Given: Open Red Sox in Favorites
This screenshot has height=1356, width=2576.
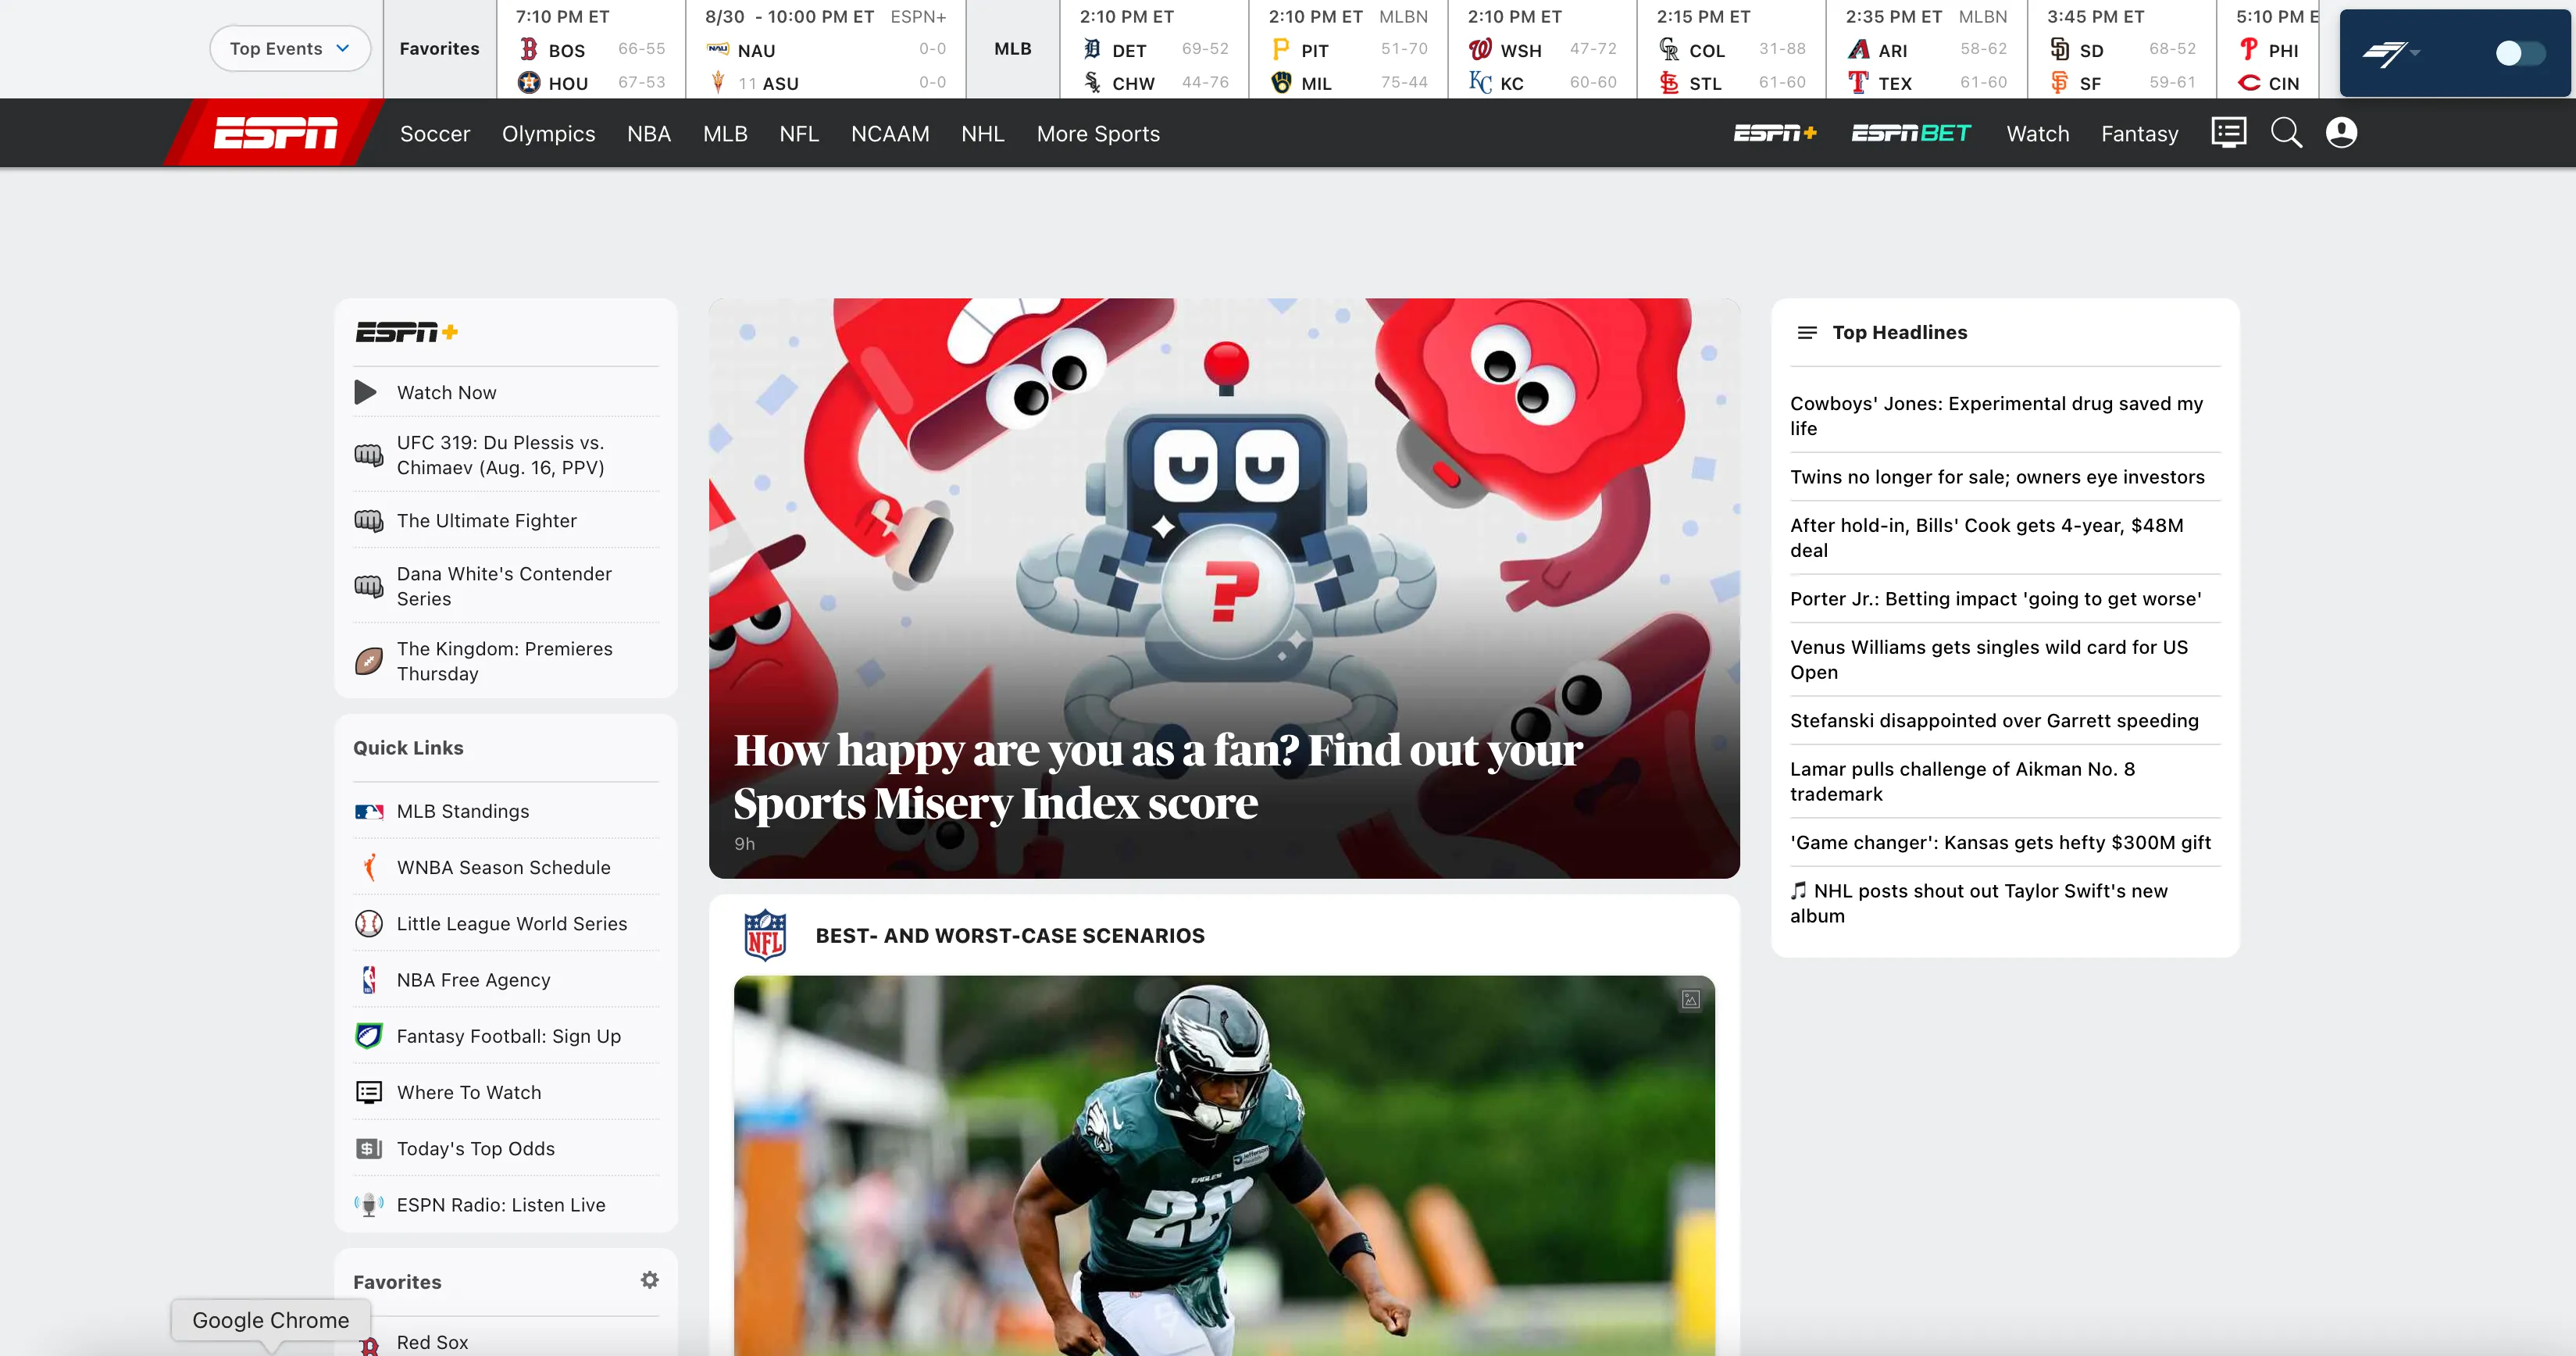Looking at the screenshot, I should pos(432,1342).
